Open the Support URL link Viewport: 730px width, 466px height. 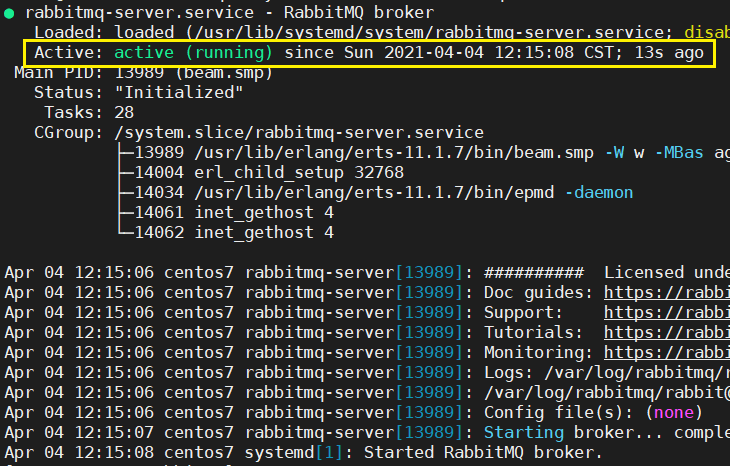click(x=666, y=313)
